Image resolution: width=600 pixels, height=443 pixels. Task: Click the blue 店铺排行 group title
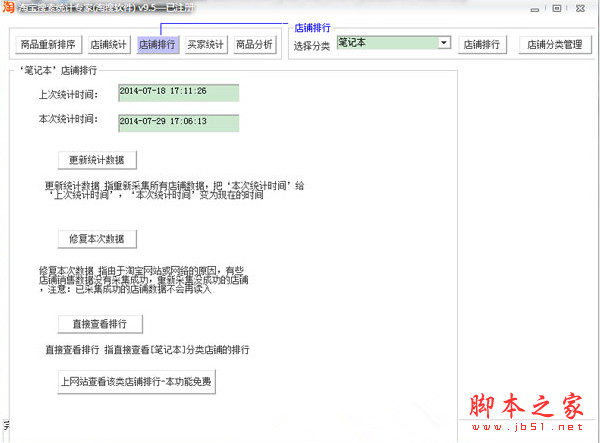click(312, 28)
